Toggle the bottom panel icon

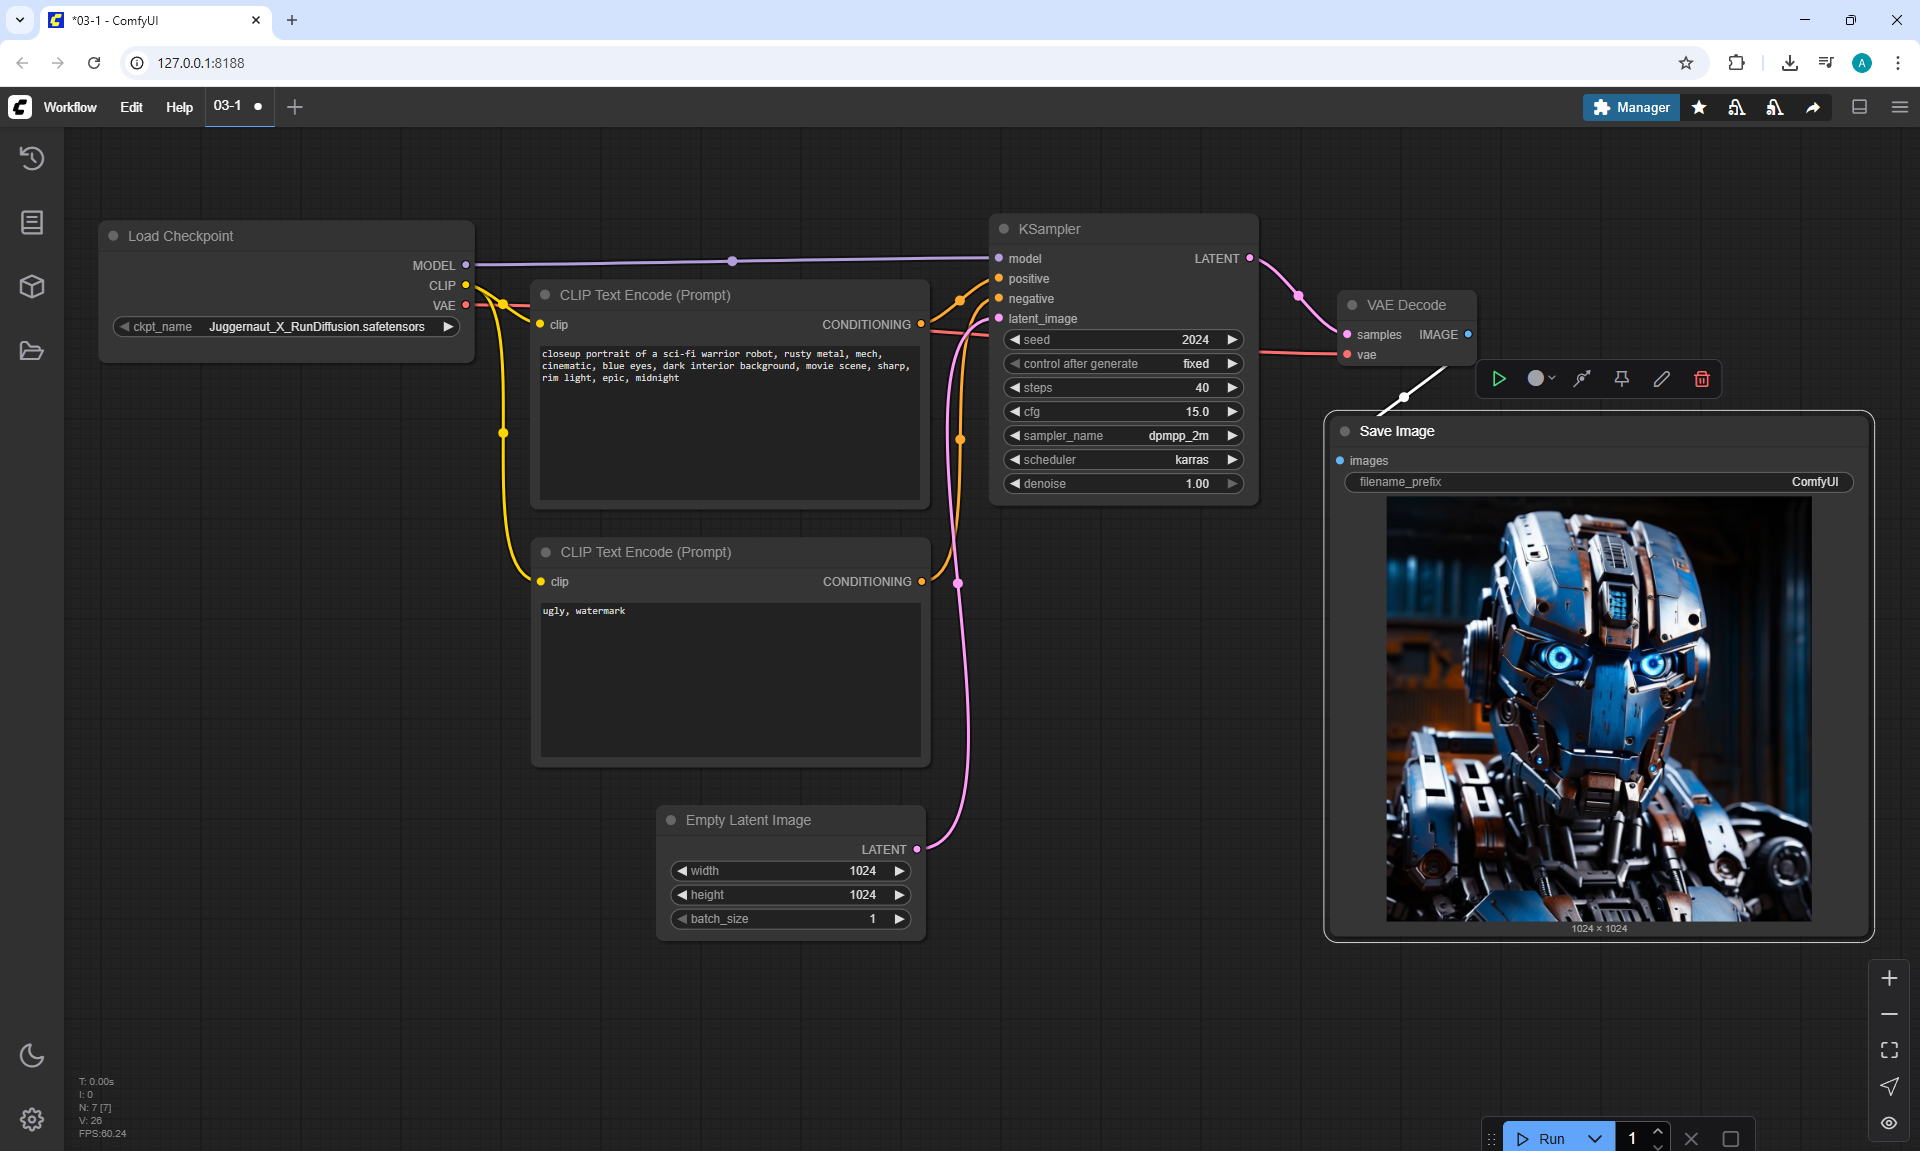[x=1859, y=107]
